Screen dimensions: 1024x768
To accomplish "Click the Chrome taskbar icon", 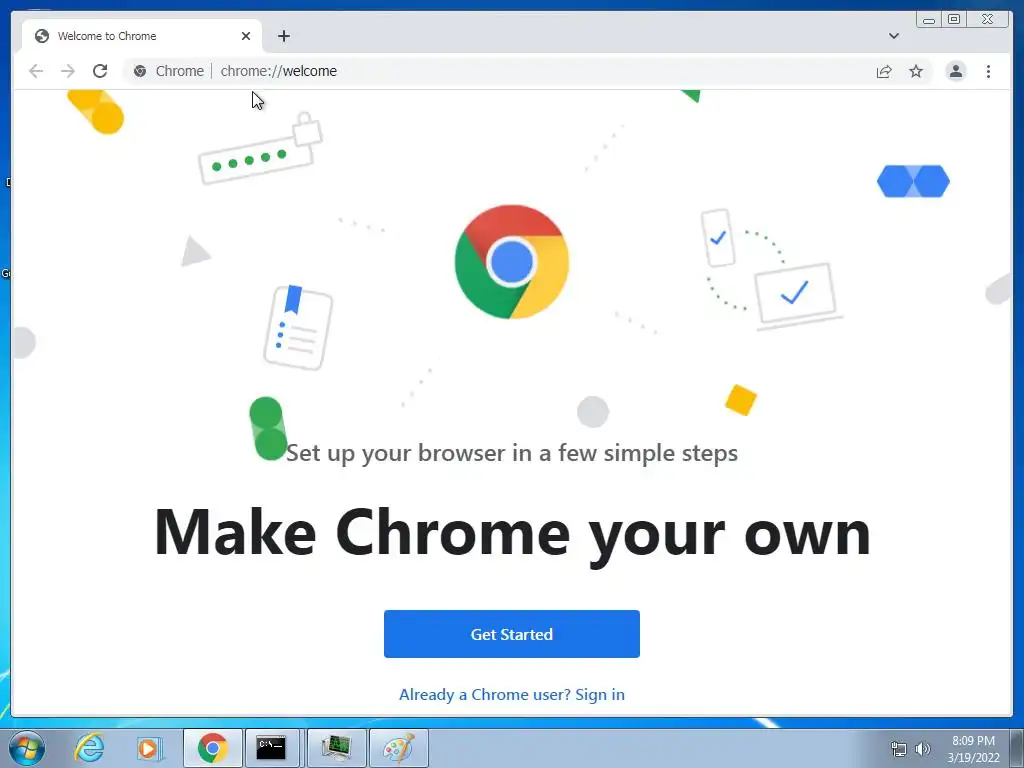I will tap(212, 748).
